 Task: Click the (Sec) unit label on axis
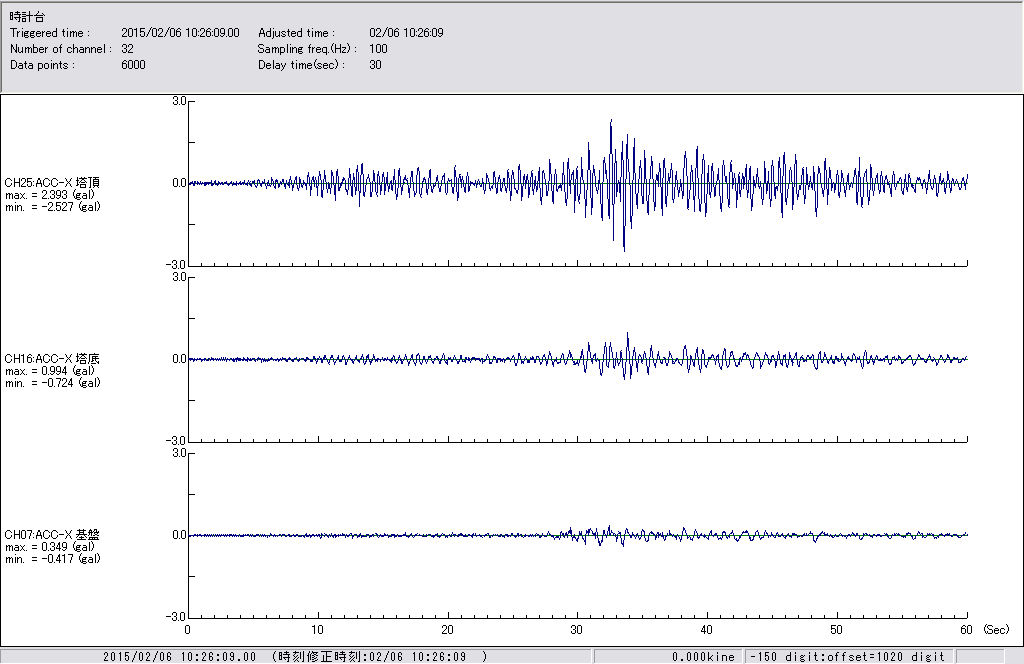(x=995, y=630)
